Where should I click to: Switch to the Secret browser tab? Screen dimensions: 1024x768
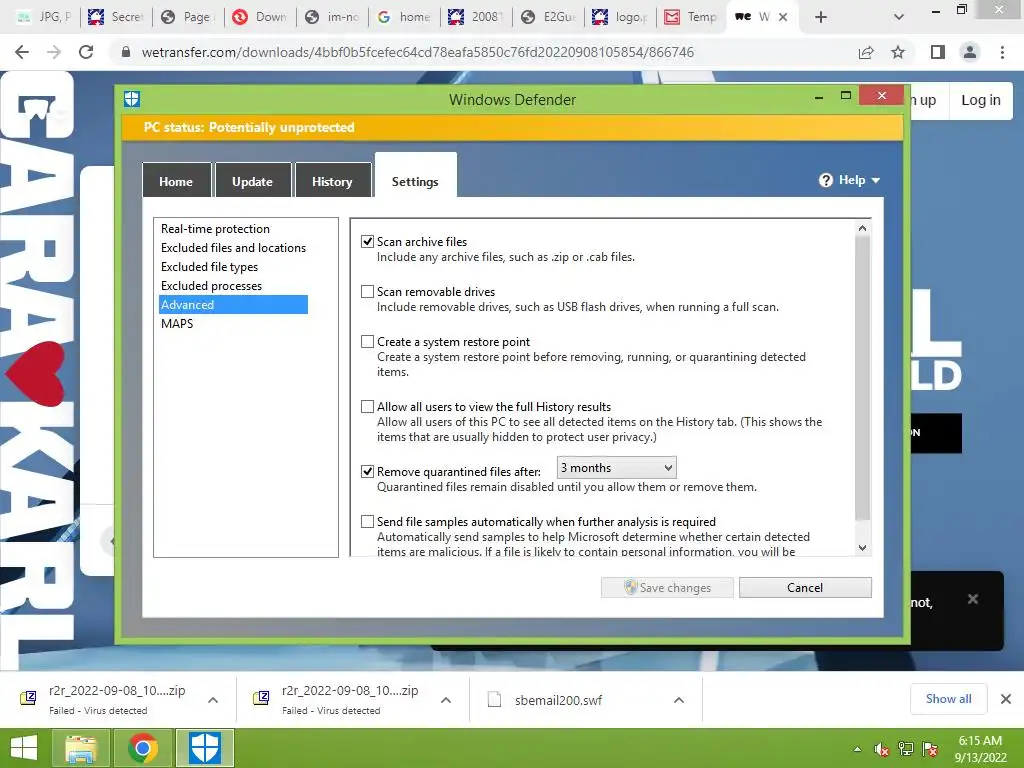click(x=116, y=17)
